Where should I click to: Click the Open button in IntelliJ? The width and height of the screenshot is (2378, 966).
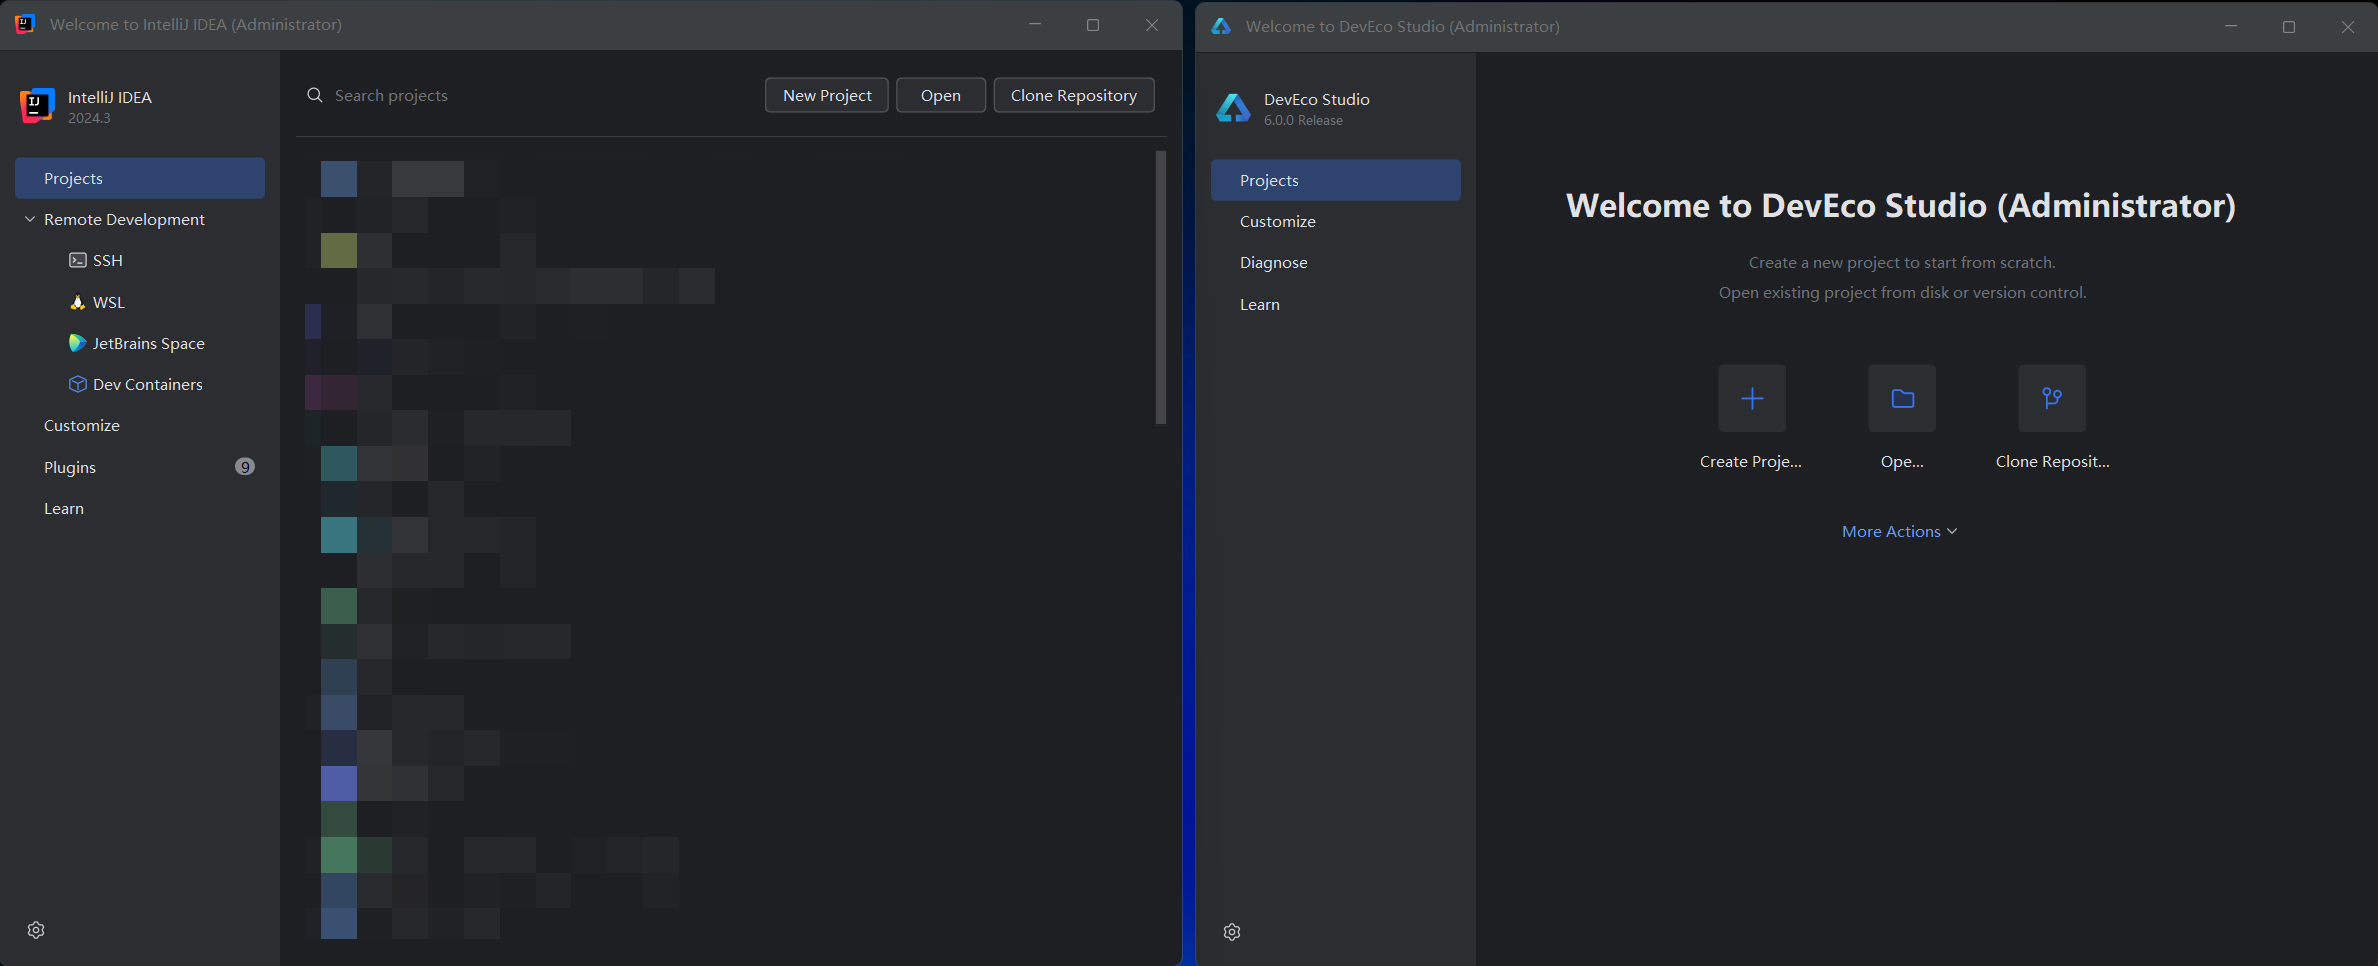point(941,95)
